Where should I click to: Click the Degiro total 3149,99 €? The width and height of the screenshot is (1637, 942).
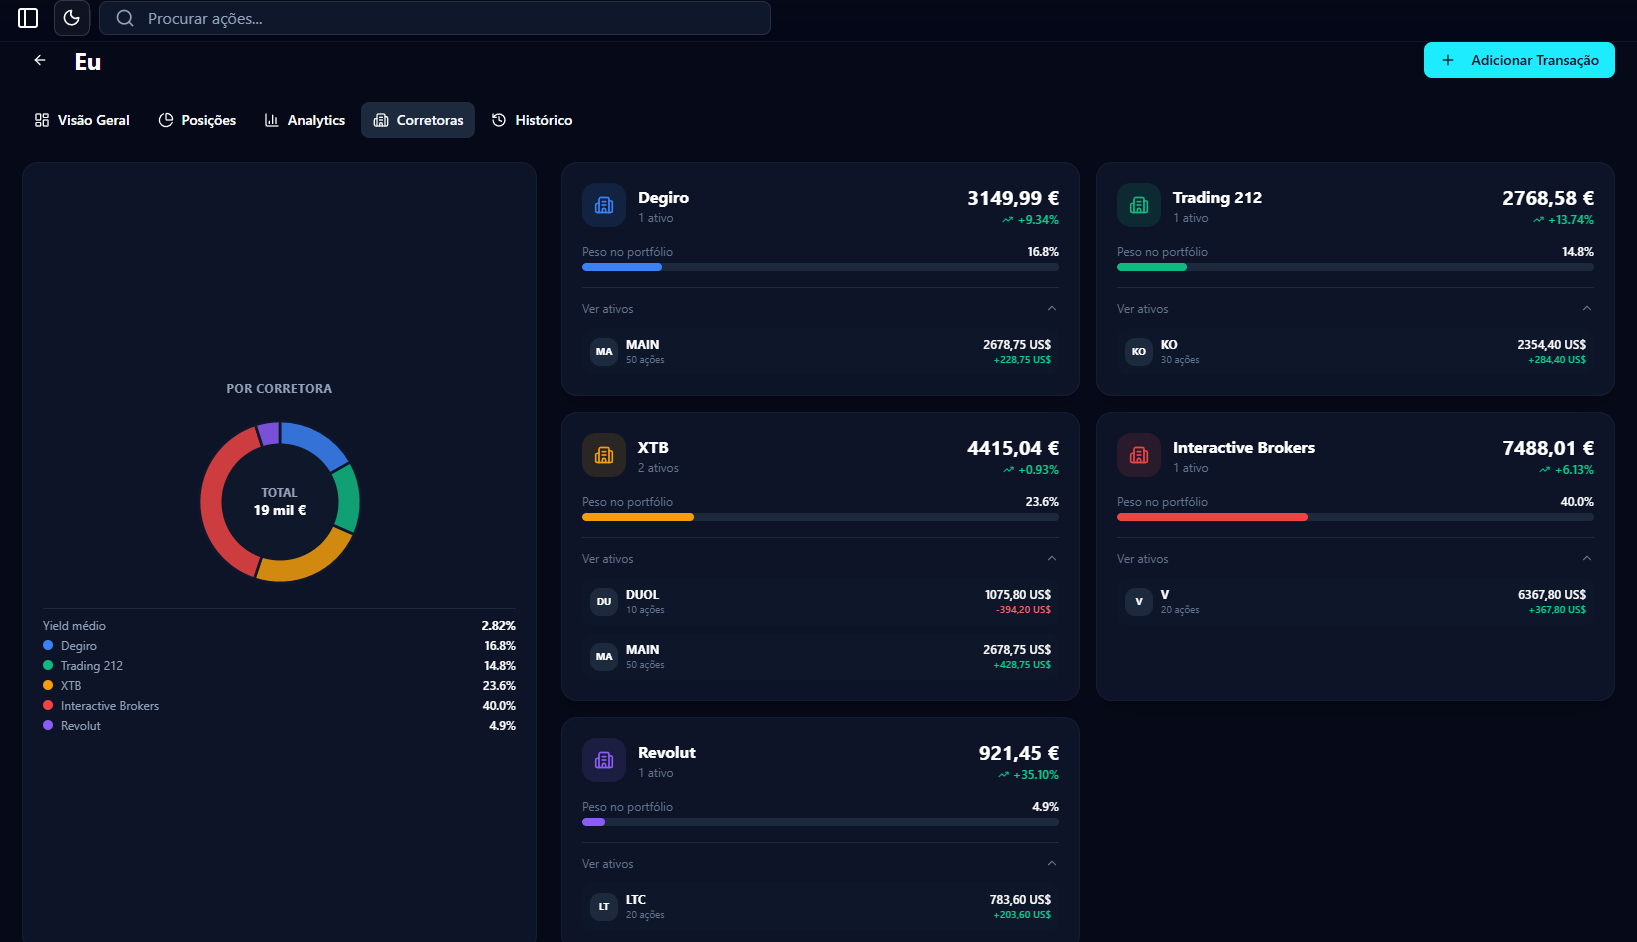click(x=1013, y=198)
